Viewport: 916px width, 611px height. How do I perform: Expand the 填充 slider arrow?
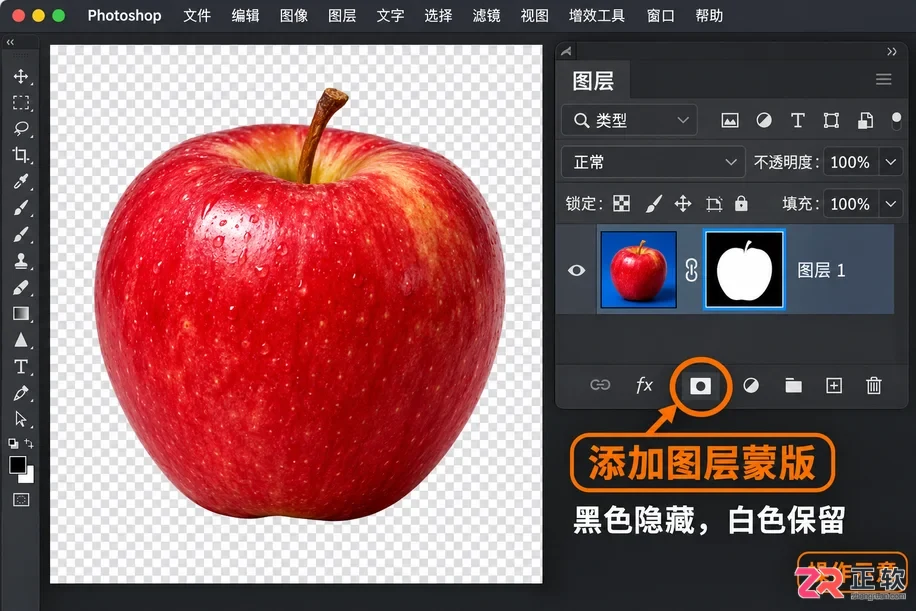[x=891, y=204]
